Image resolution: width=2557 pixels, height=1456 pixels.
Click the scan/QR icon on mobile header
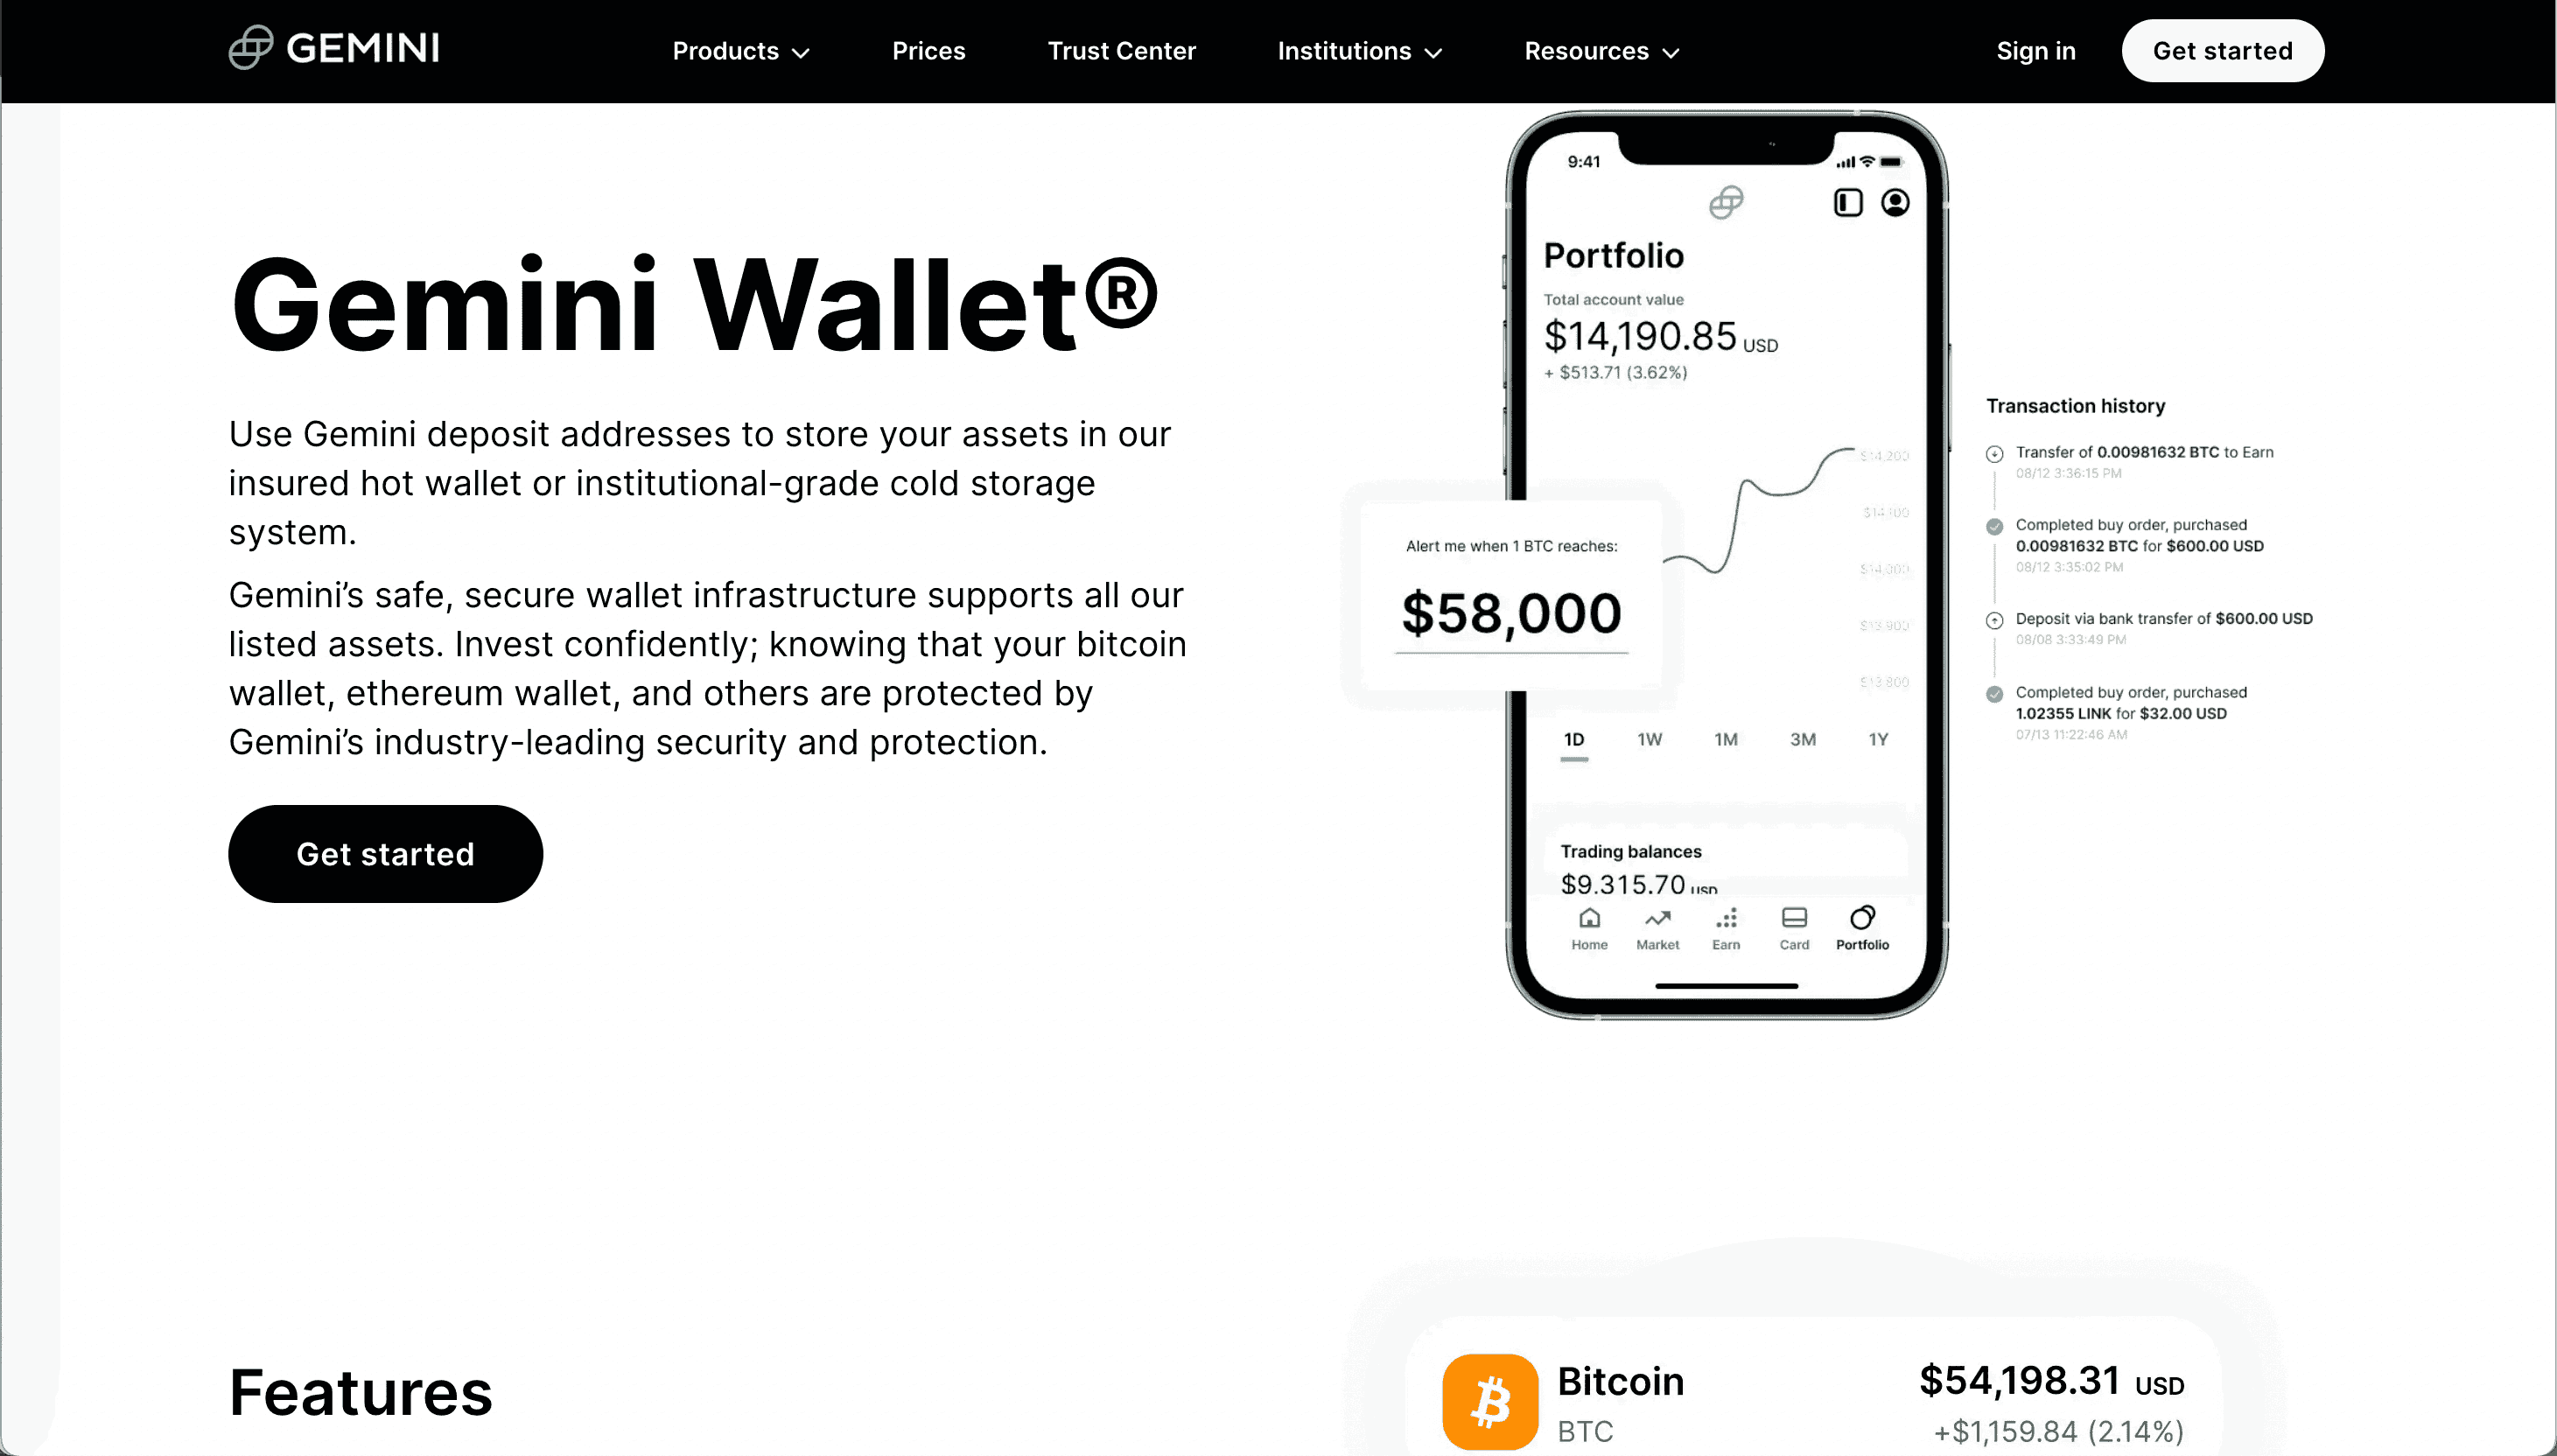pos(1844,202)
